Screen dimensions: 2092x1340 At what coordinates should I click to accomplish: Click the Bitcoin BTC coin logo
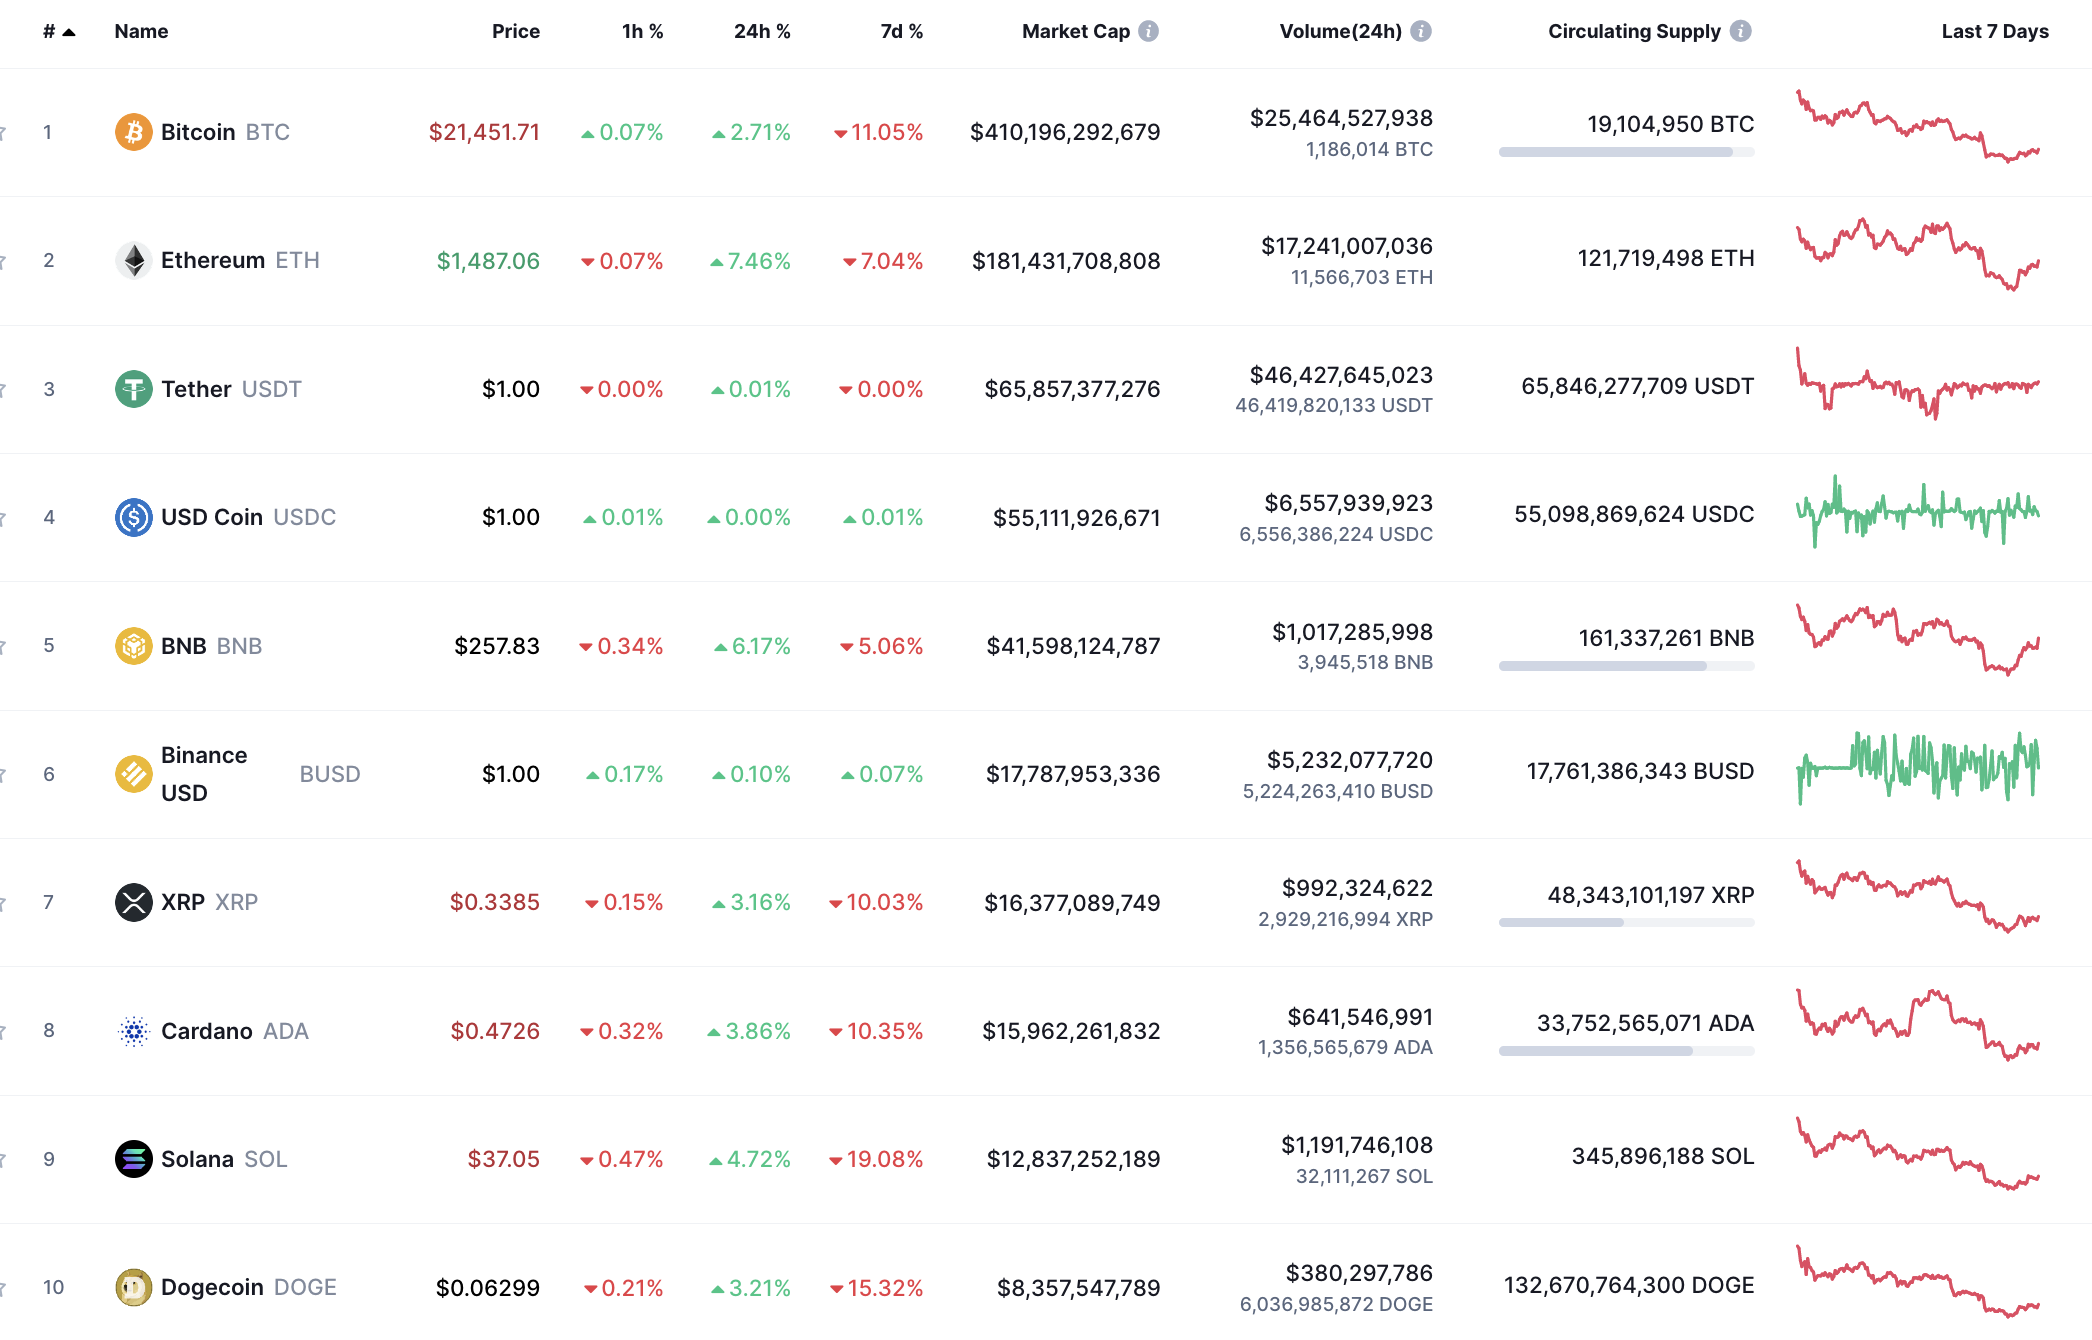(133, 131)
